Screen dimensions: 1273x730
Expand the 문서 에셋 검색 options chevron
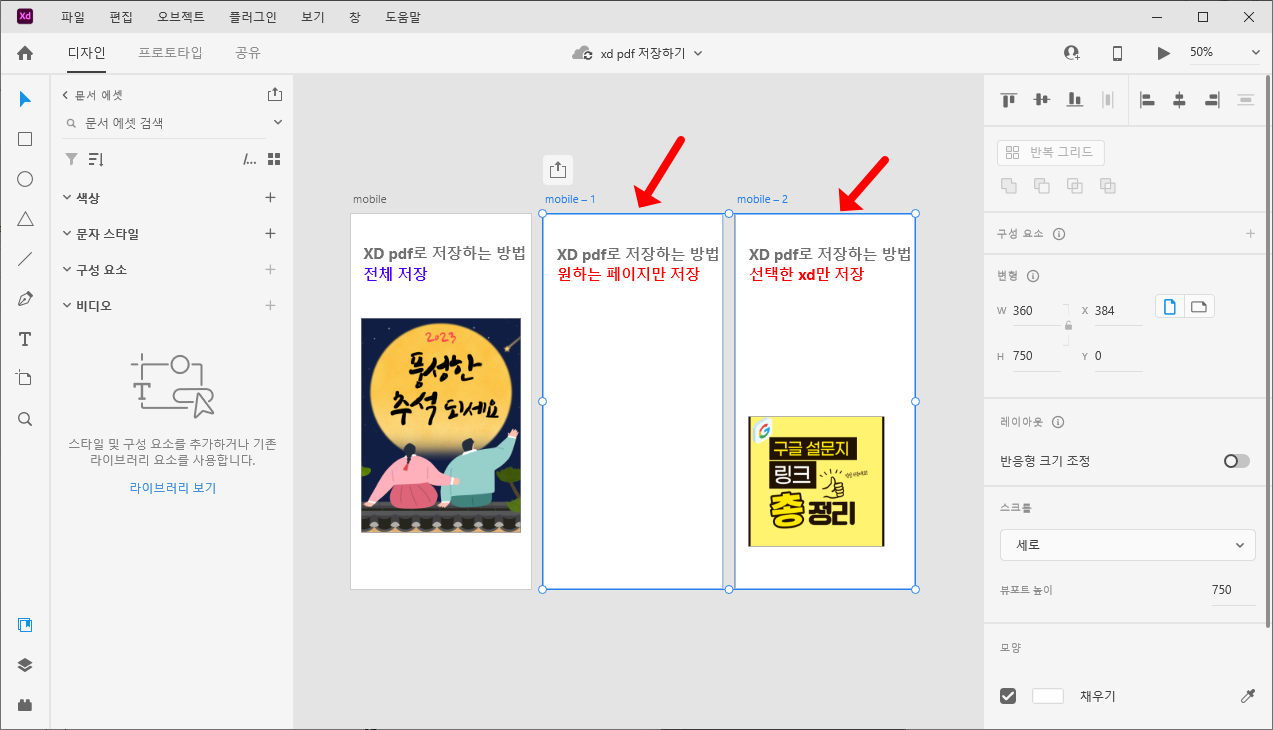click(x=276, y=123)
